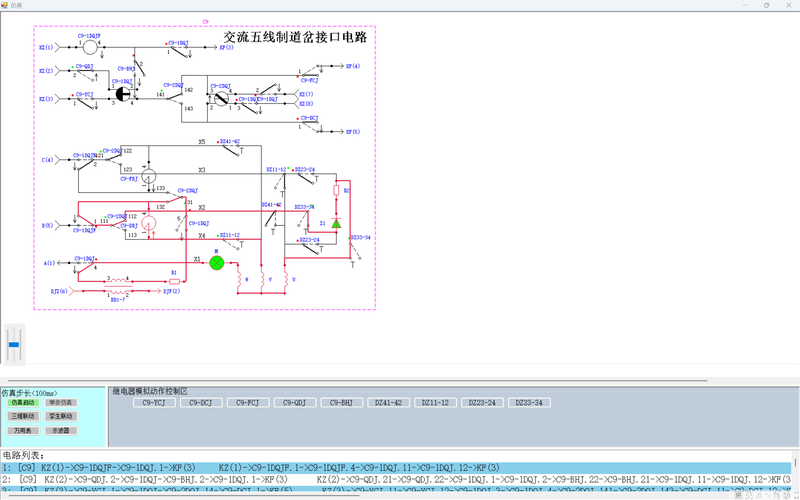Viewport: 800px width, 500px height.
Task: Click the circuit list vertical scrollbar
Action: click(x=795, y=462)
